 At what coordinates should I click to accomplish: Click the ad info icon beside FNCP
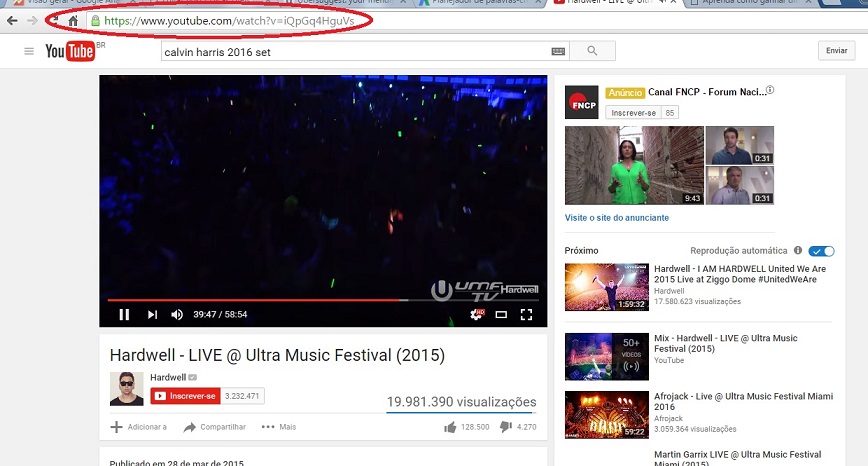pos(770,90)
